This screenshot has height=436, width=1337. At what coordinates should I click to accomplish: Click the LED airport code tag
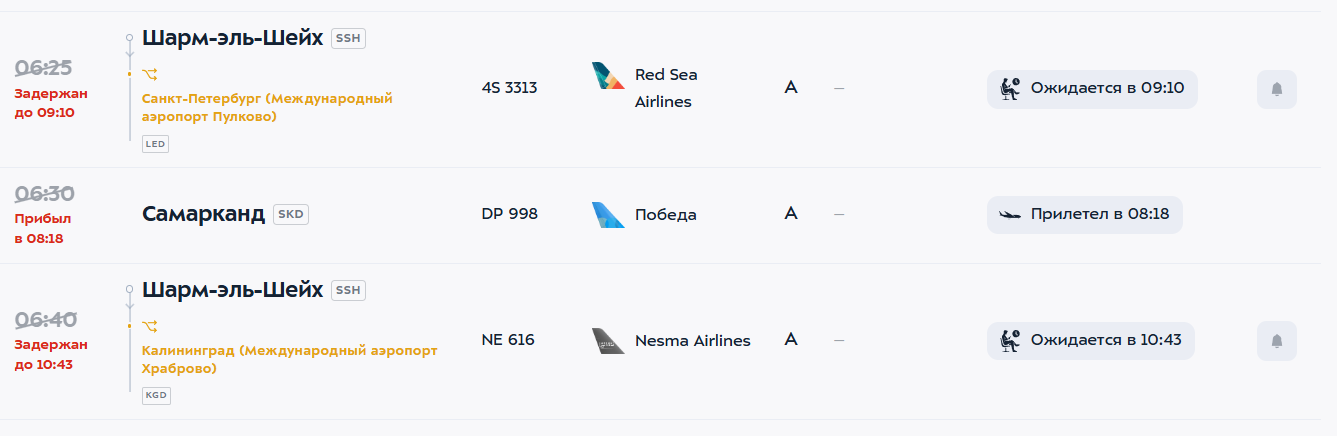tap(155, 144)
